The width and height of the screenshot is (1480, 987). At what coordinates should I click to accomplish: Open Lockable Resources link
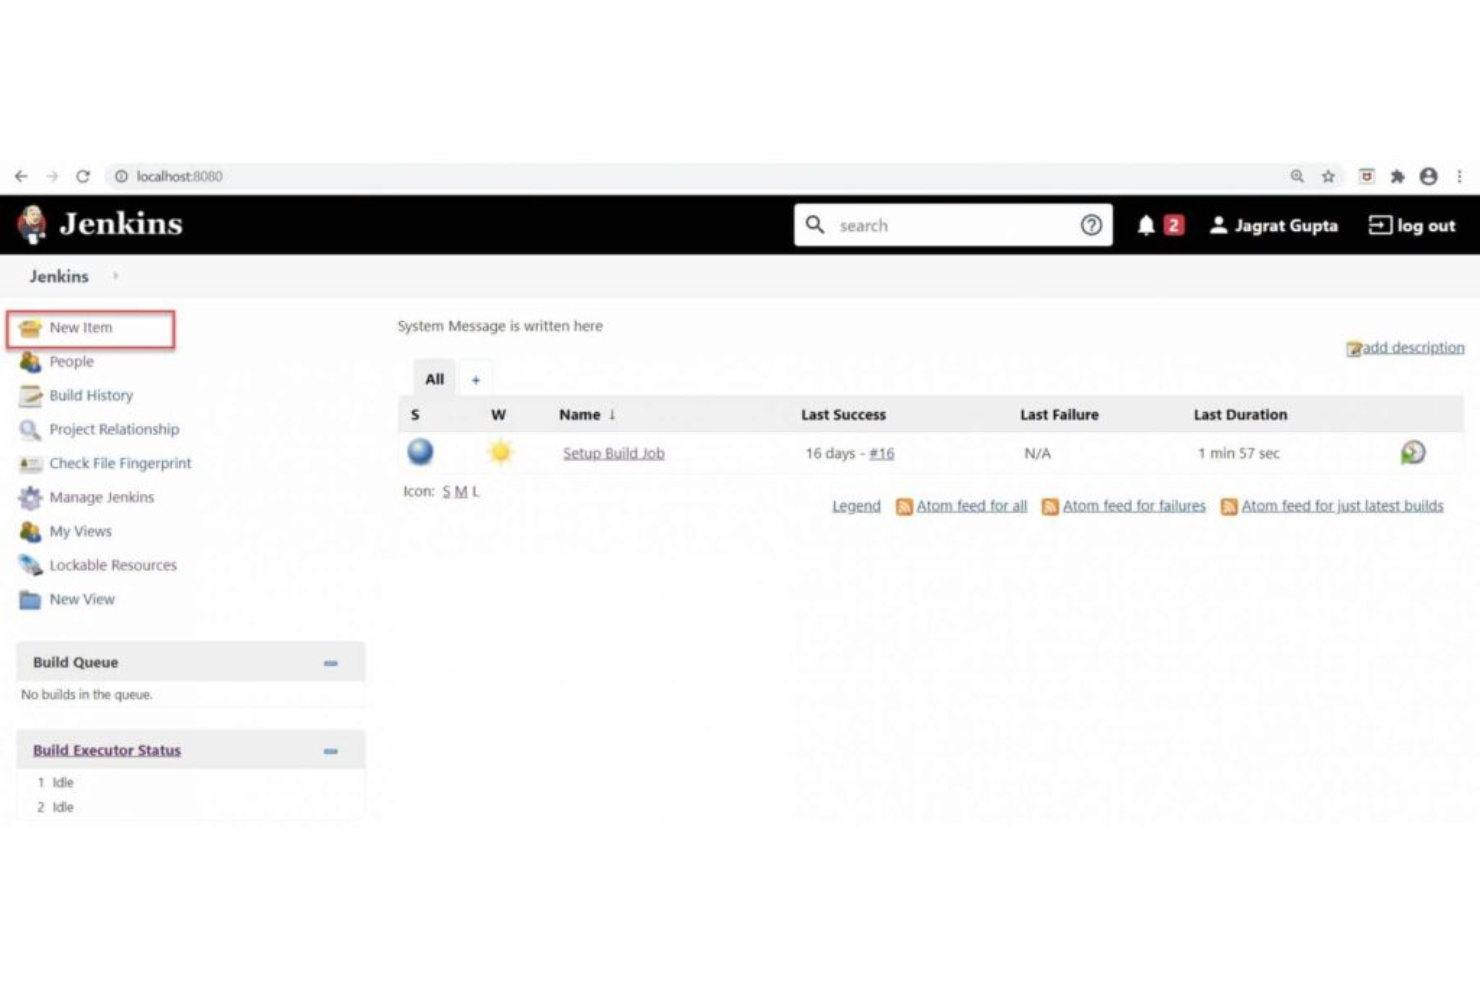click(x=113, y=565)
